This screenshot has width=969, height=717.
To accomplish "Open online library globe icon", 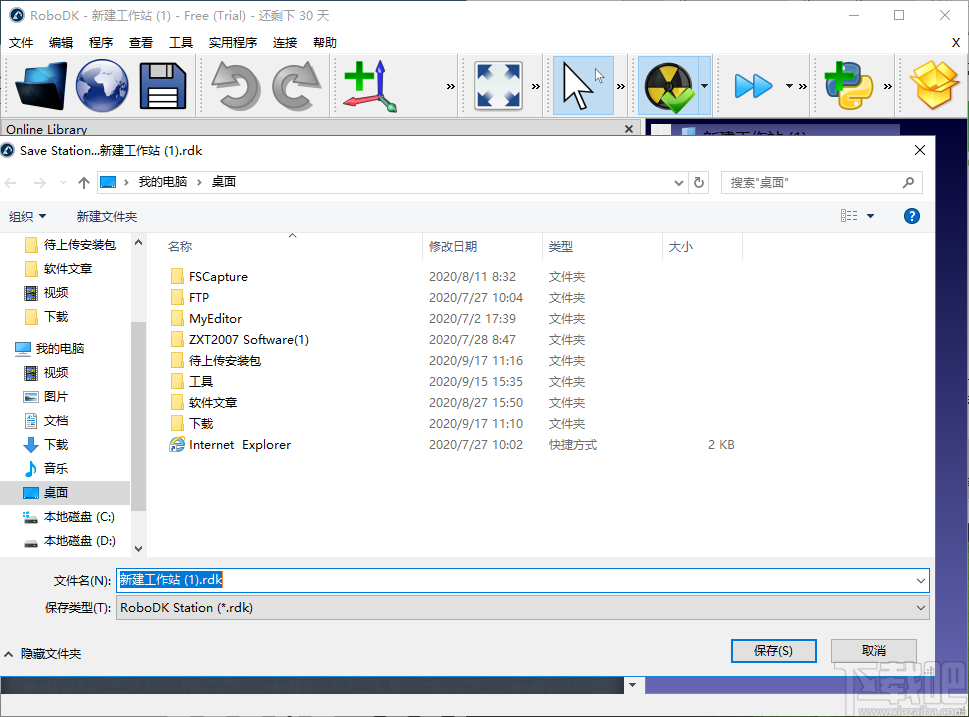I will [x=102, y=86].
